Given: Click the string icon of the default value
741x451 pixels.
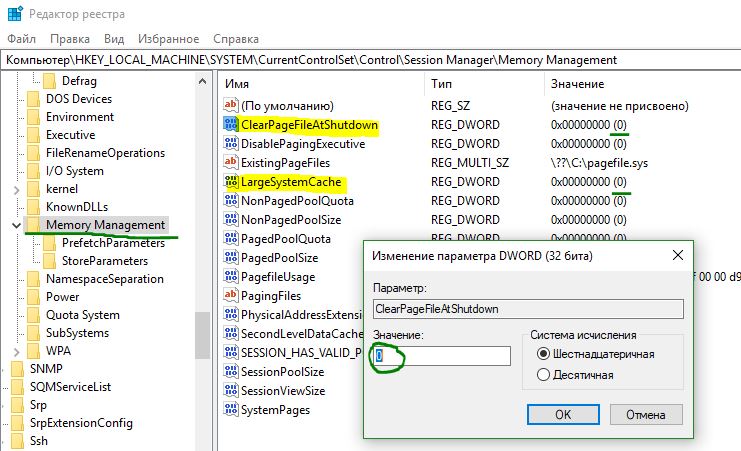Looking at the screenshot, I should (231, 106).
